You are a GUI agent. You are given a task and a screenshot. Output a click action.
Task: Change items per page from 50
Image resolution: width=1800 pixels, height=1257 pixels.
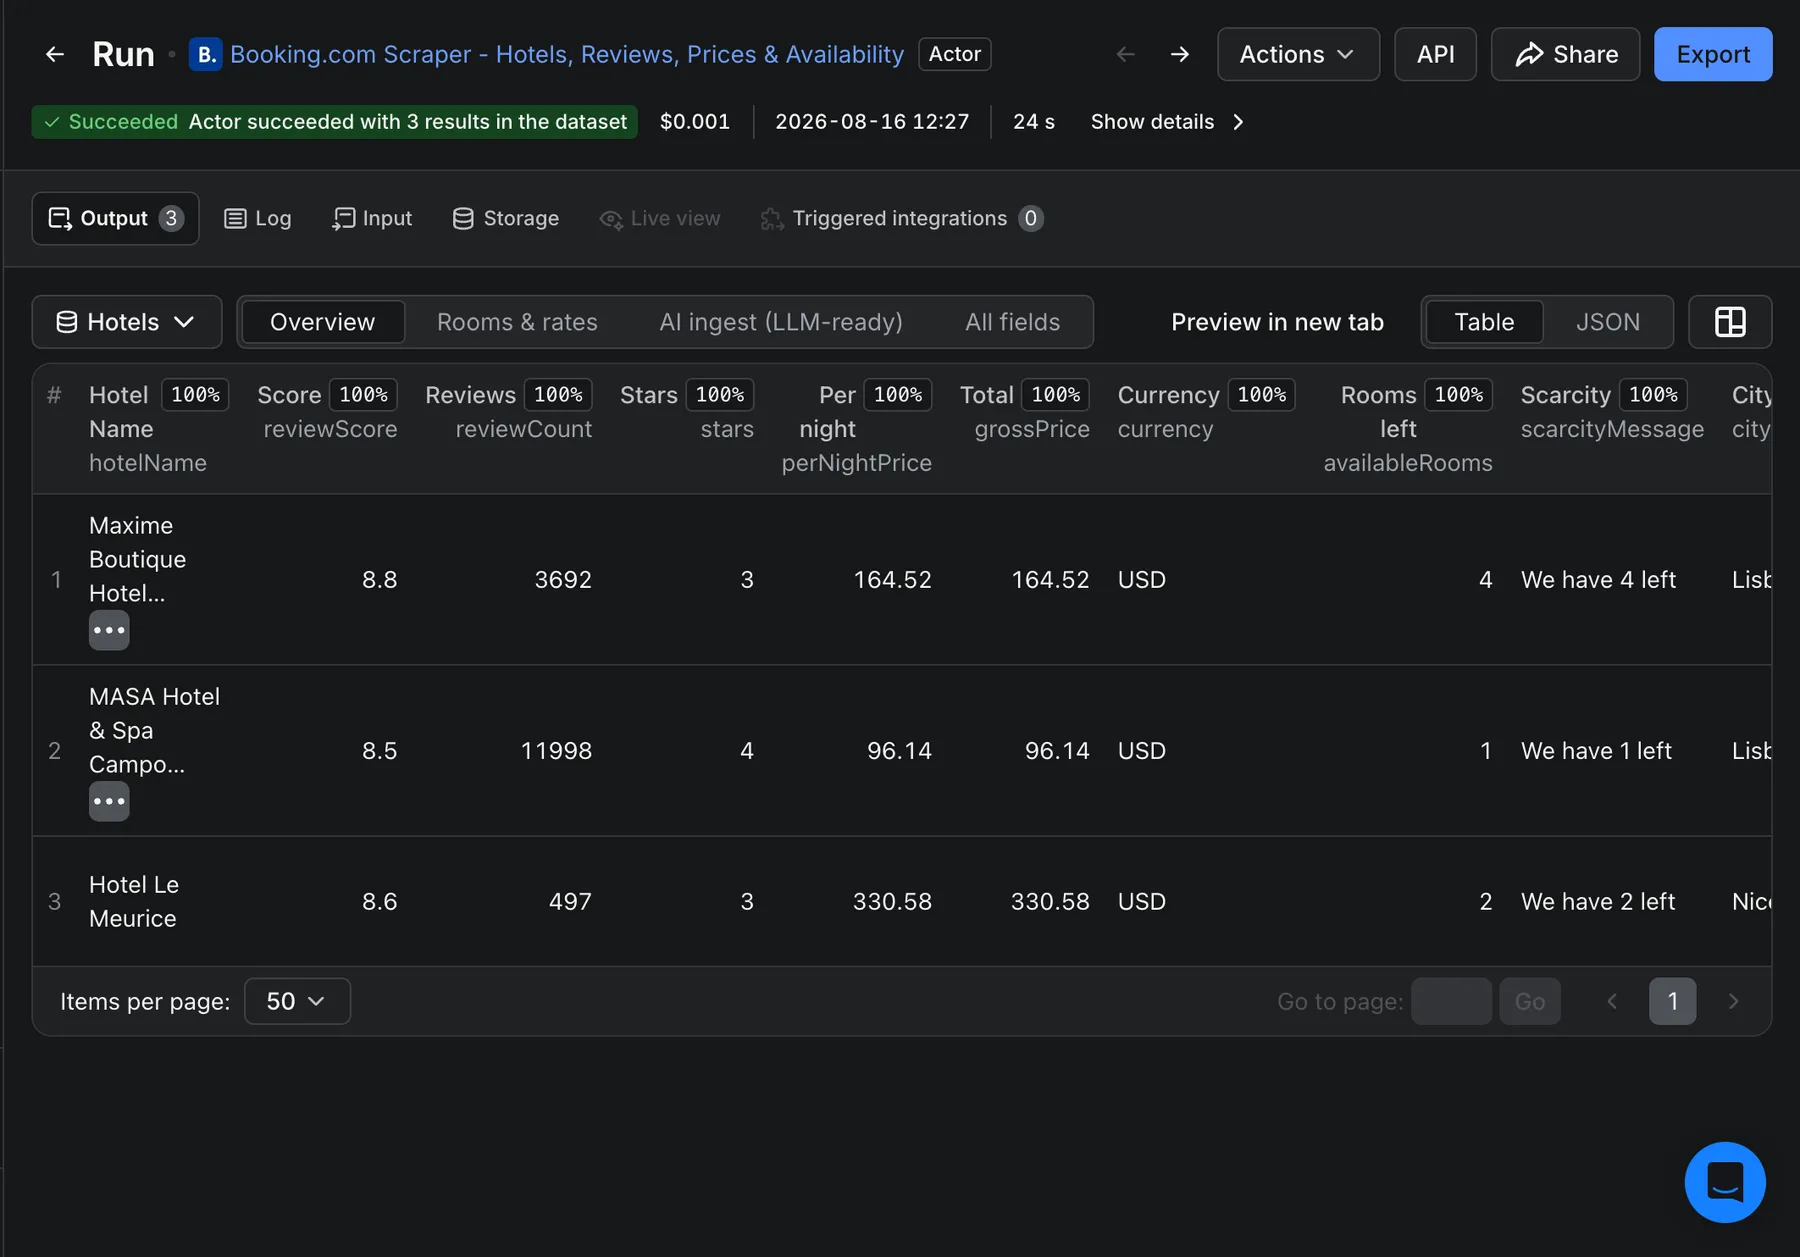pos(297,1001)
